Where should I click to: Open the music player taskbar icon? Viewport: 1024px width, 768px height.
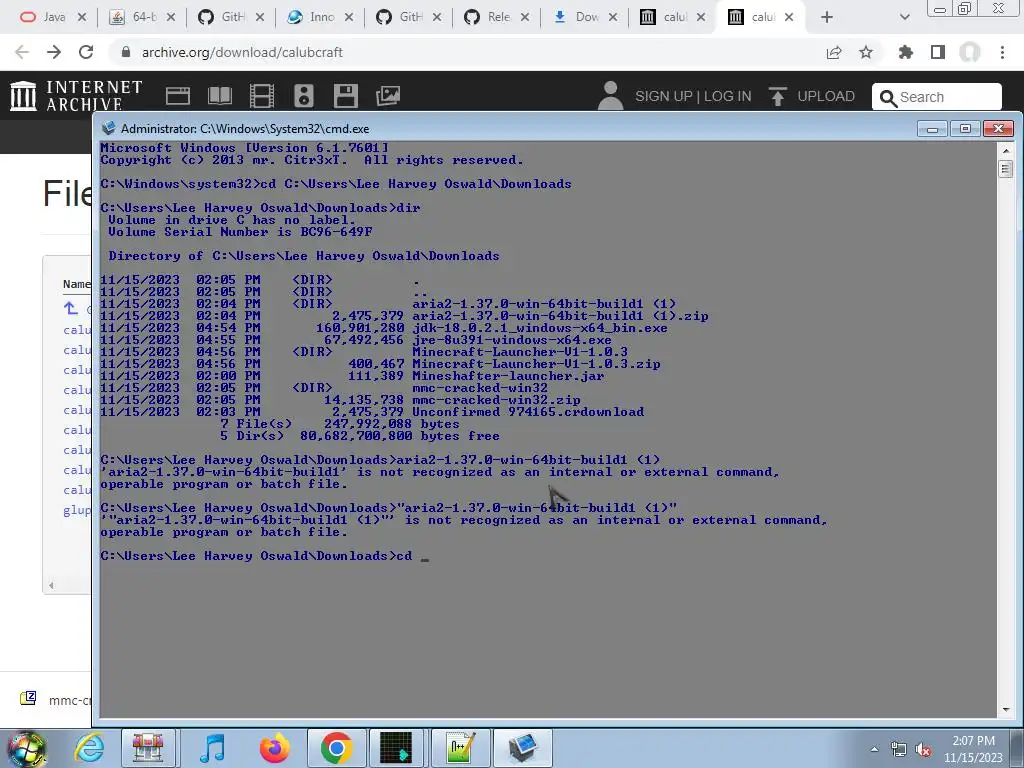pyautogui.click(x=212, y=748)
